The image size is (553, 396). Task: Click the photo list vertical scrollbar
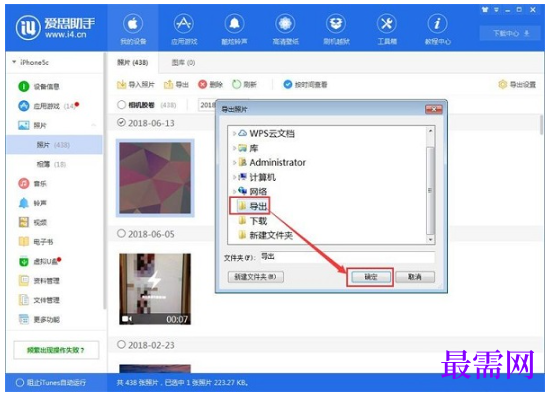[541, 125]
